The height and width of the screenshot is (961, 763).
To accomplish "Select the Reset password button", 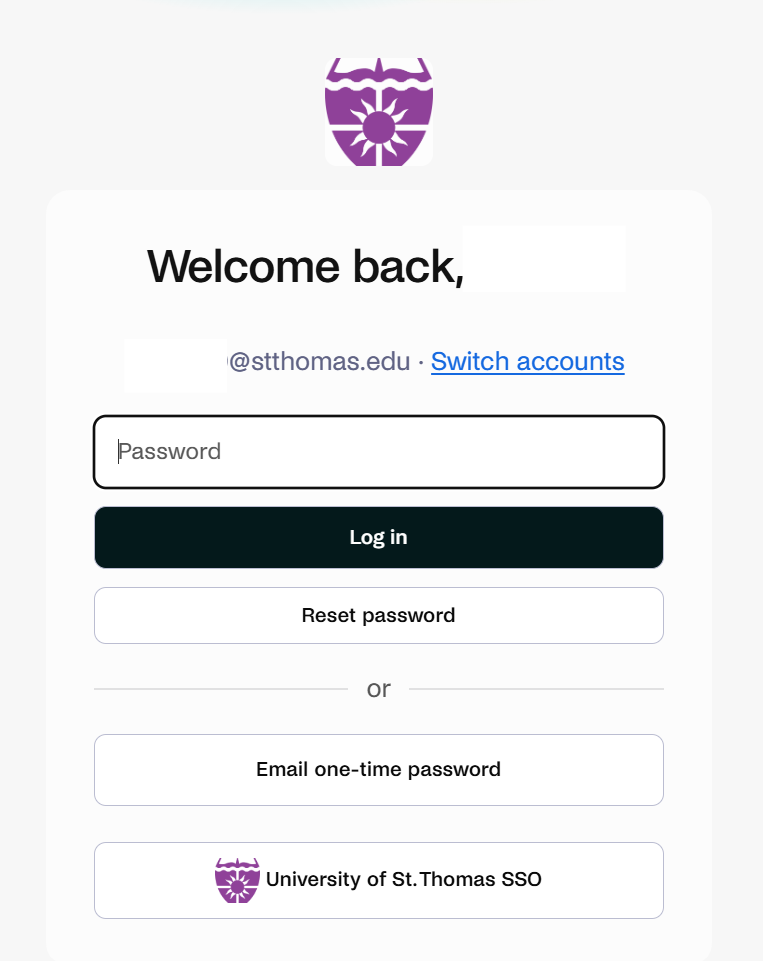I will pos(379,615).
